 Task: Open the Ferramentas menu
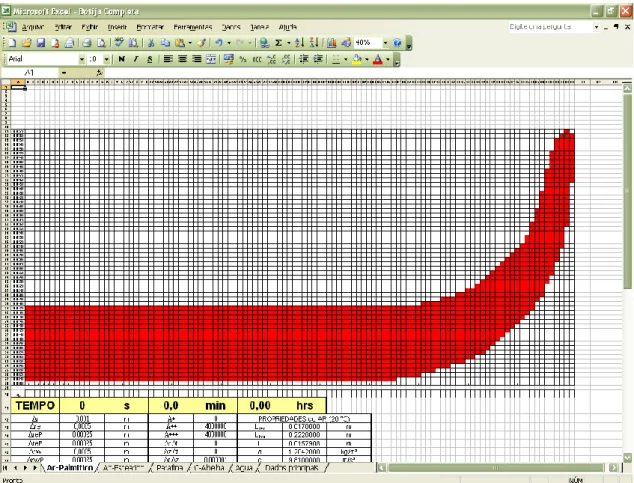(193, 27)
